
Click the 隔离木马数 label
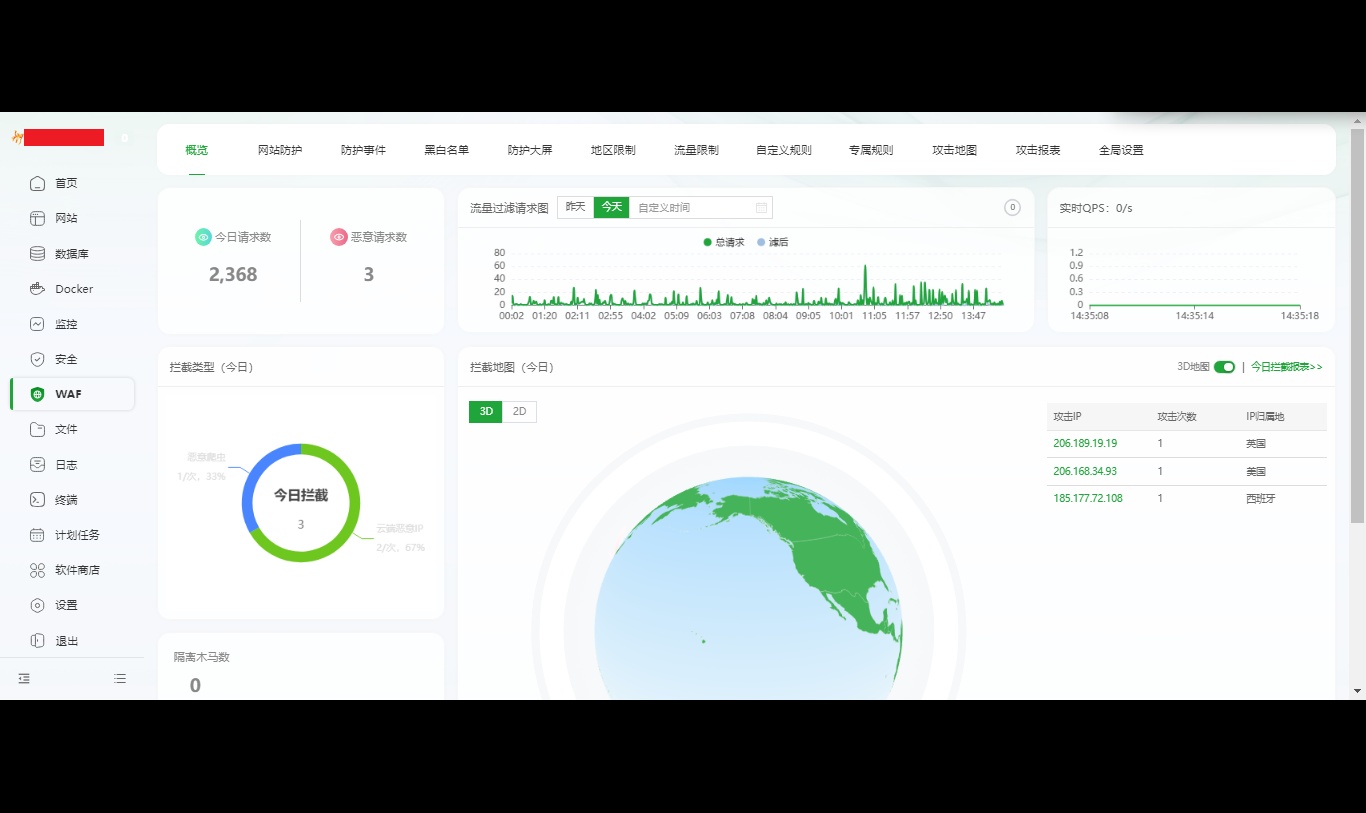(x=202, y=657)
